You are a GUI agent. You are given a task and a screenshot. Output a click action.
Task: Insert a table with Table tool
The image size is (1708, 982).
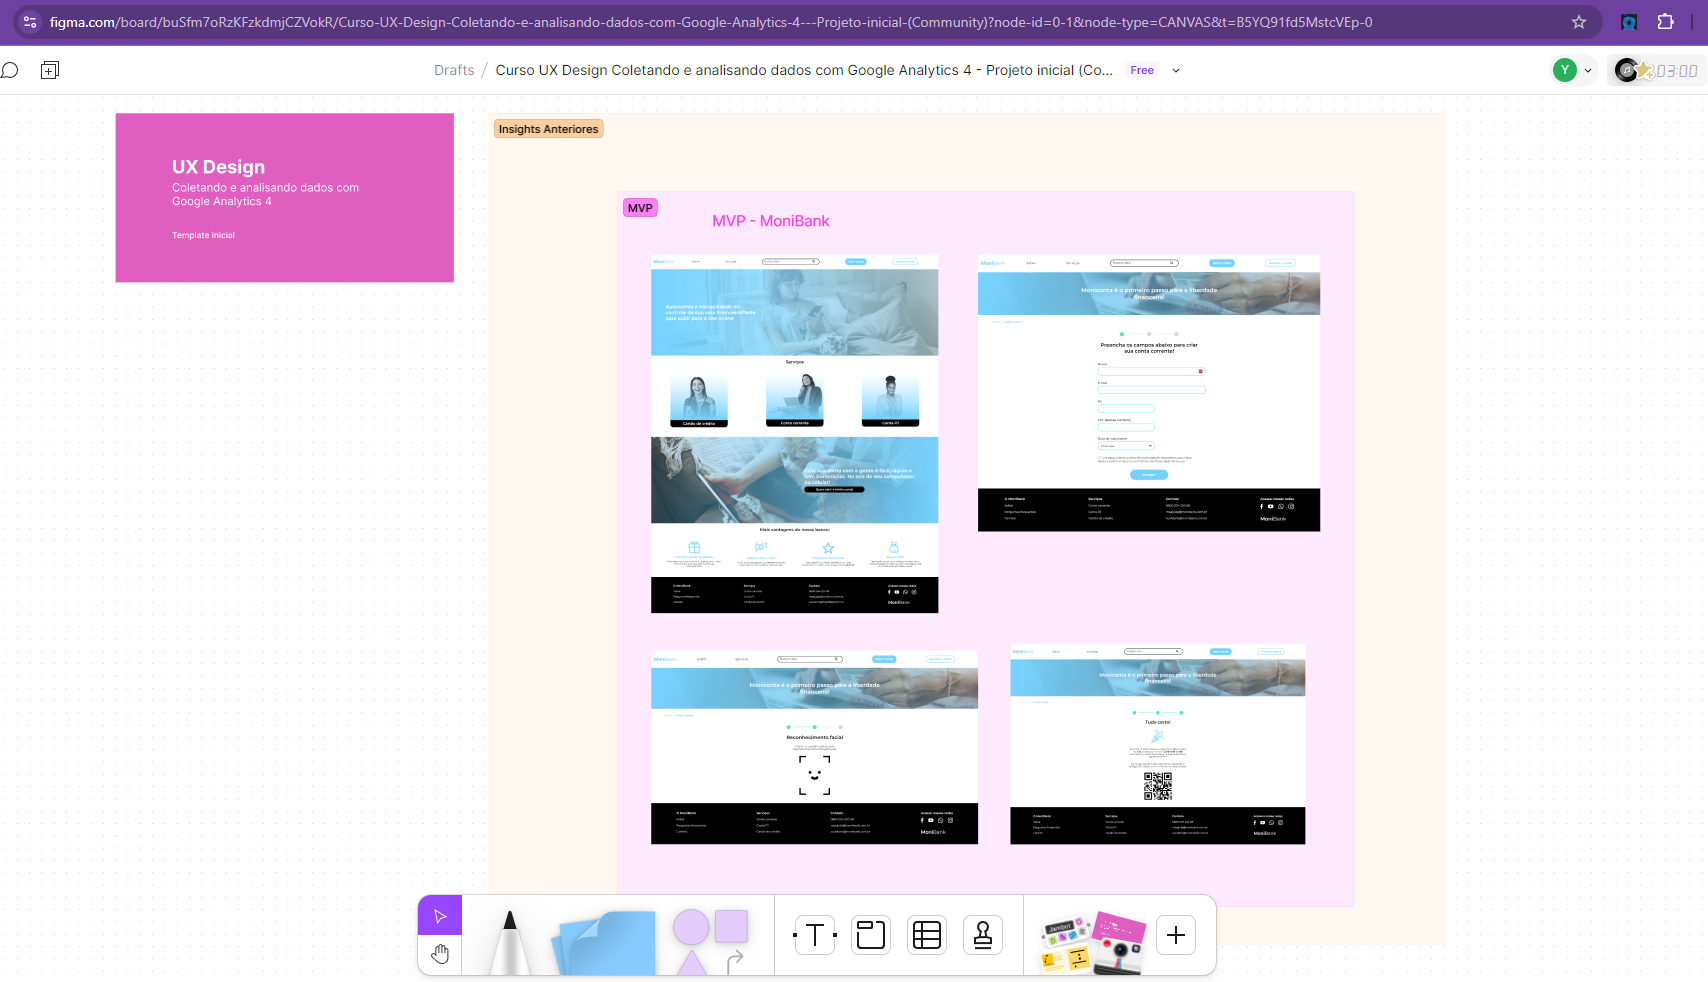pyautogui.click(x=927, y=935)
